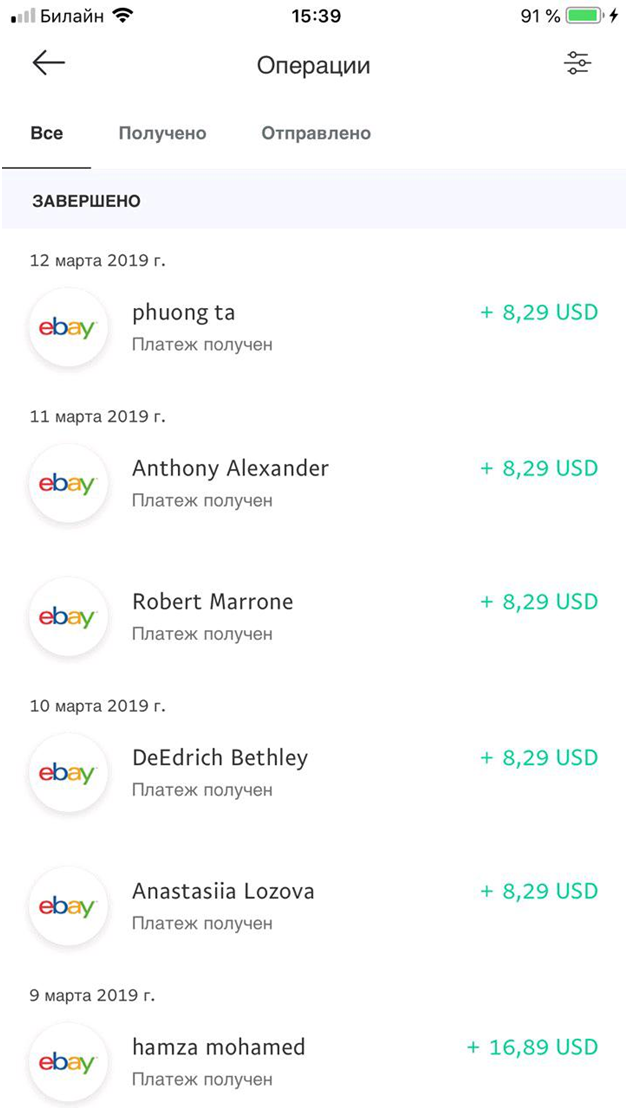Tap eBay icon next to DeEdrich Bethley
Viewport: 626px width, 1109px height.
68,772
